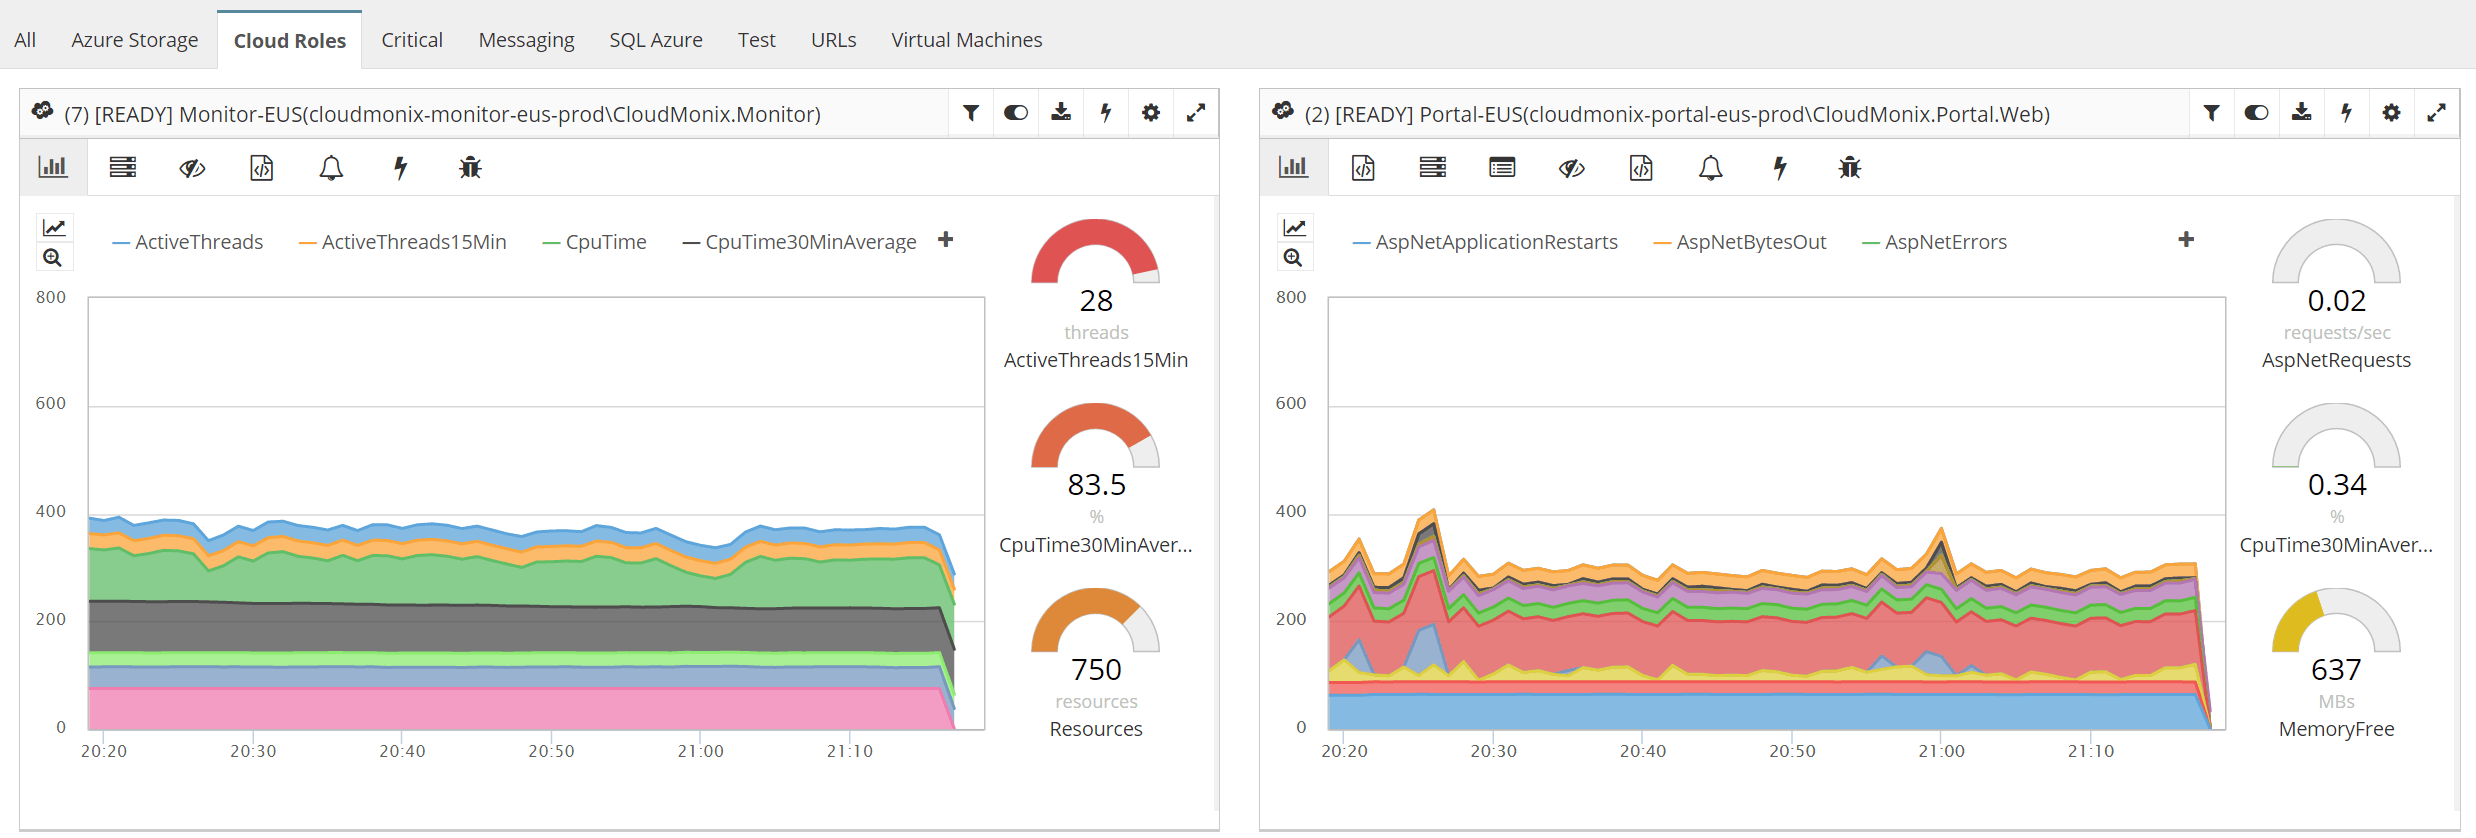Open alerts bell in Monitor-EUS toolbar
The image size is (2476, 838).
(331, 168)
